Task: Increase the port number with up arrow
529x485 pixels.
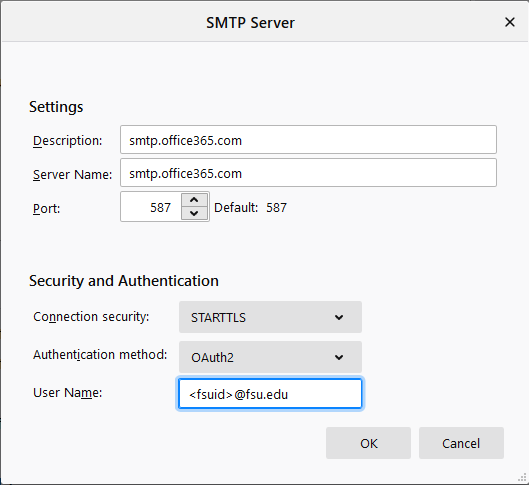Action: 194,200
